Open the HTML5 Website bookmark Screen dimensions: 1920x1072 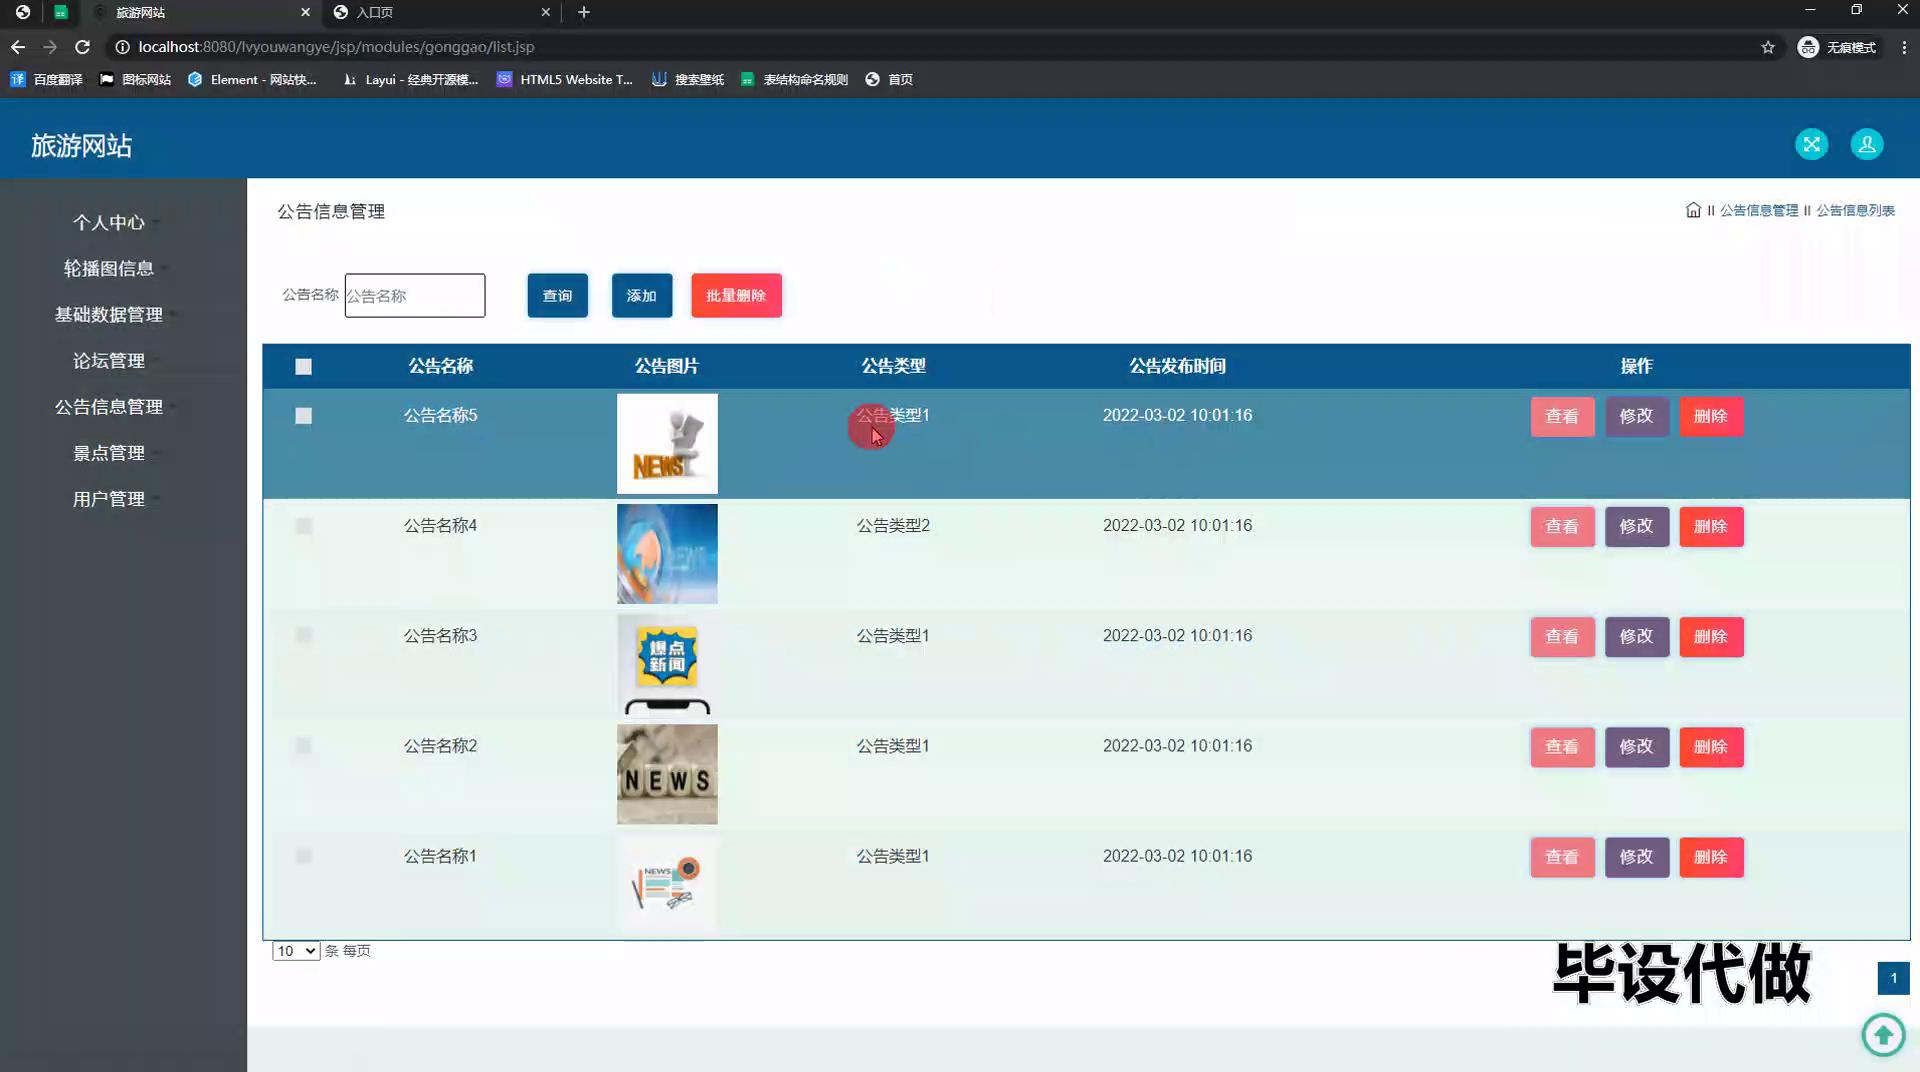pos(565,79)
